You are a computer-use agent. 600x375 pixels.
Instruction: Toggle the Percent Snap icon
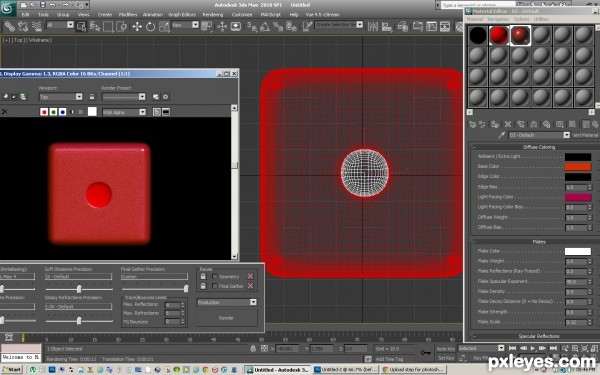(277, 26)
